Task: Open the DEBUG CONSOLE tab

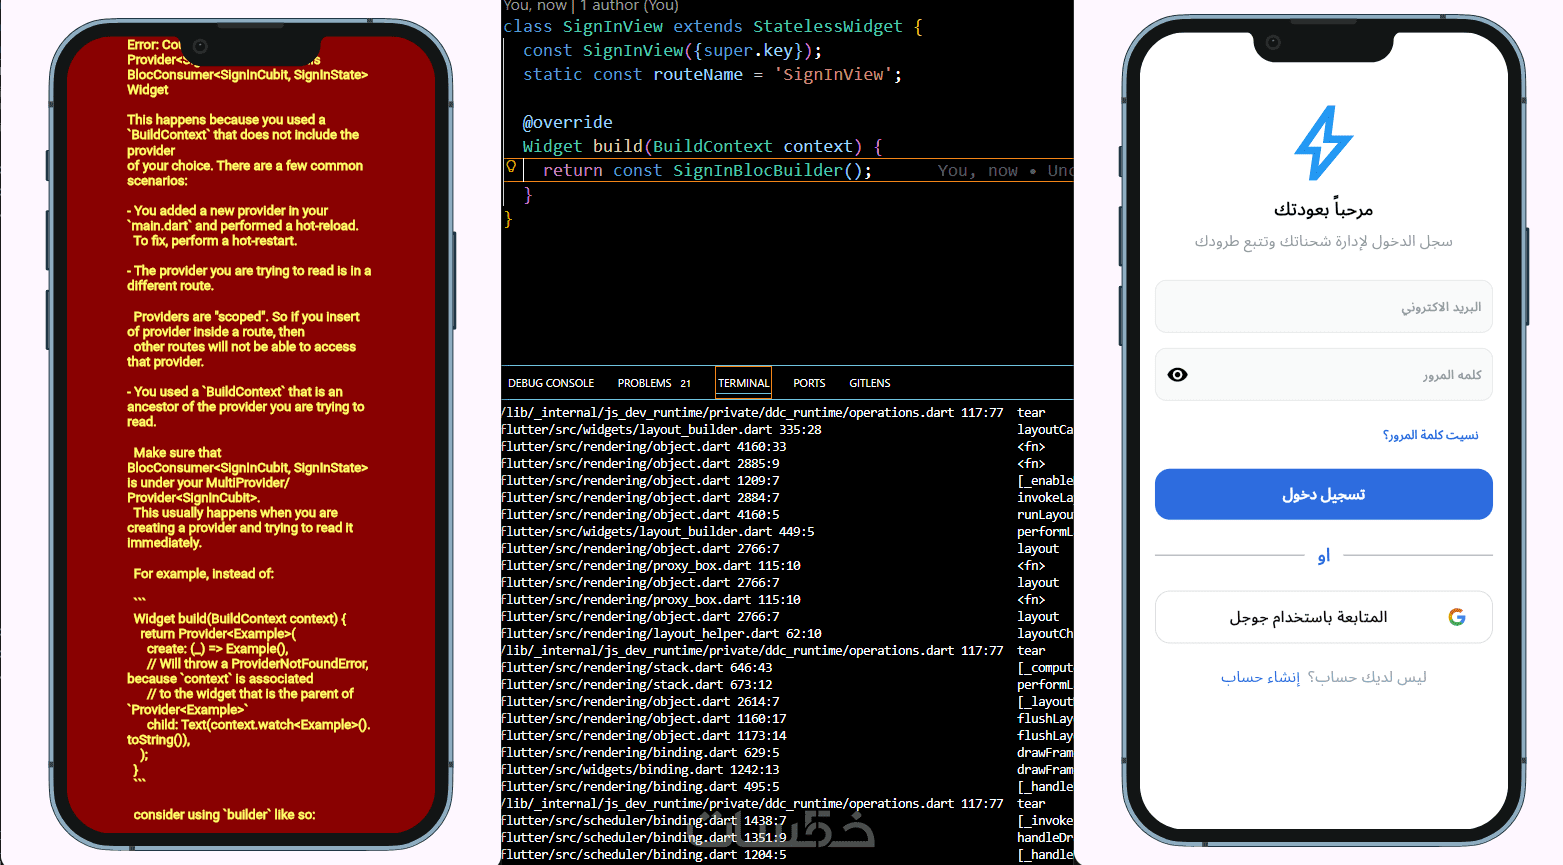Action: 551,383
